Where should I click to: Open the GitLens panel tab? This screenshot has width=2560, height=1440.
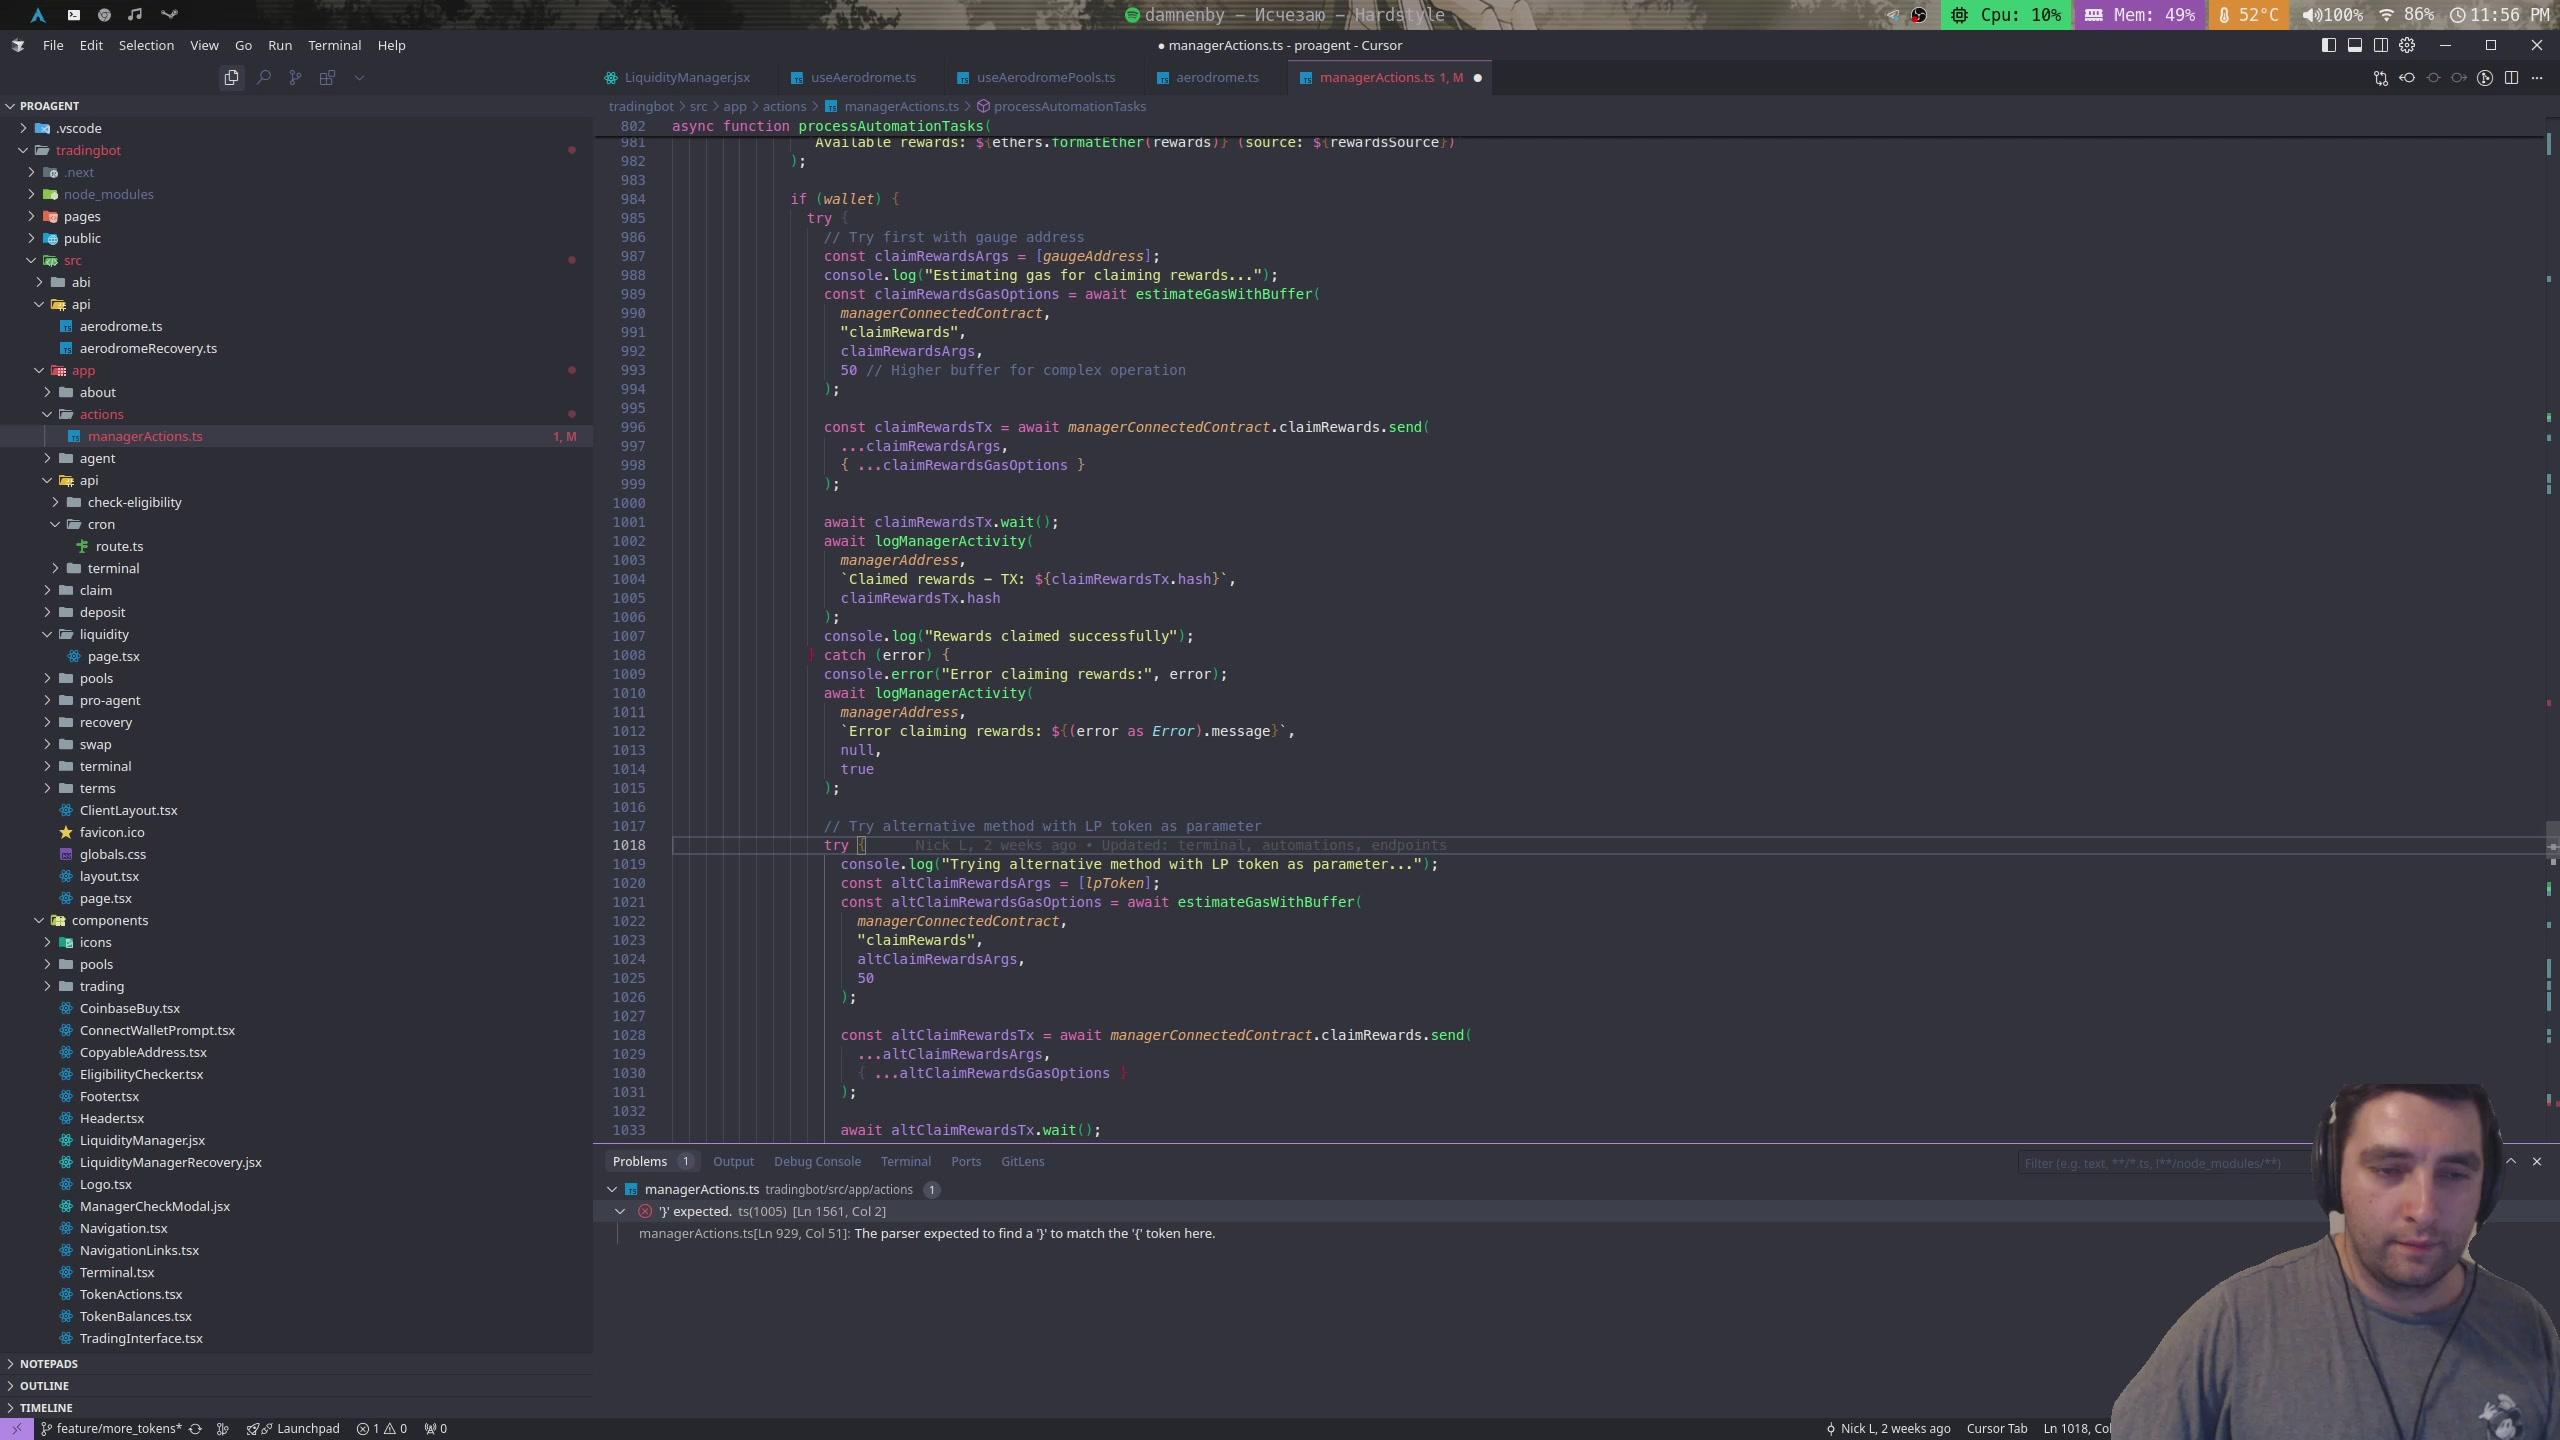pyautogui.click(x=1022, y=1161)
